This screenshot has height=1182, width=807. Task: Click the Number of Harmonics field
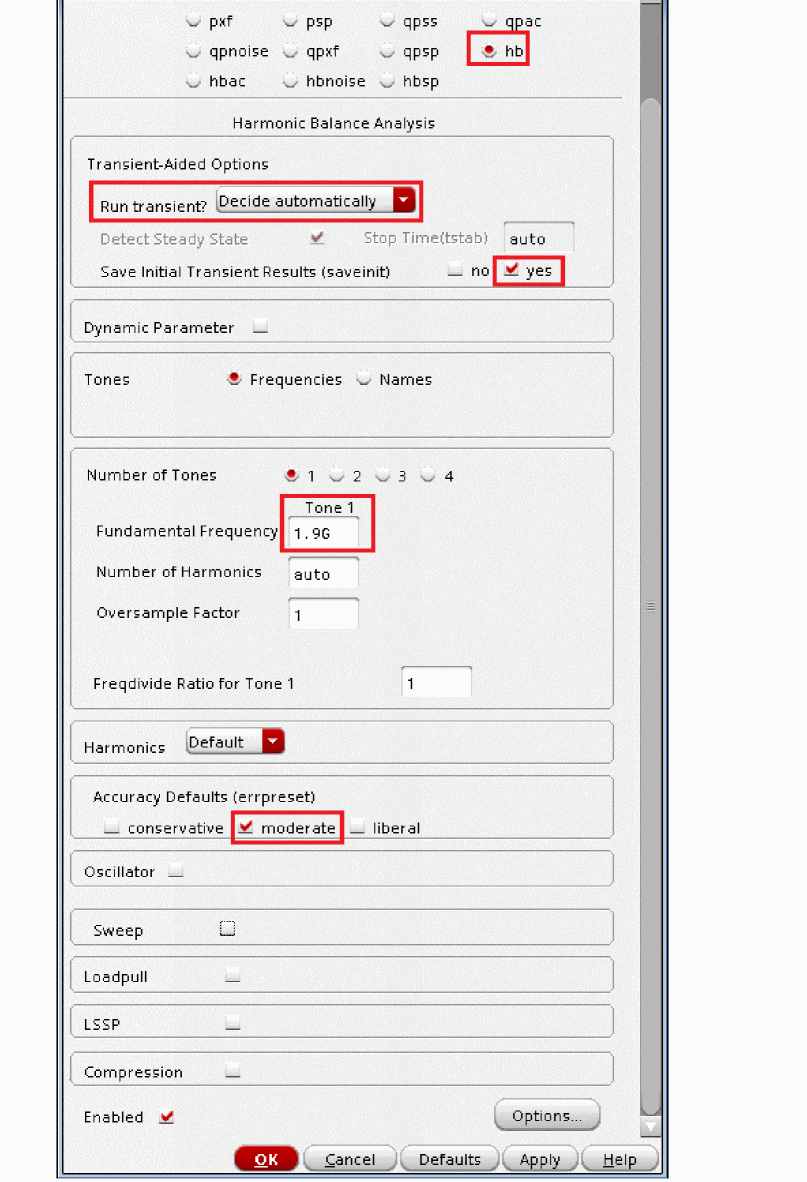323,574
